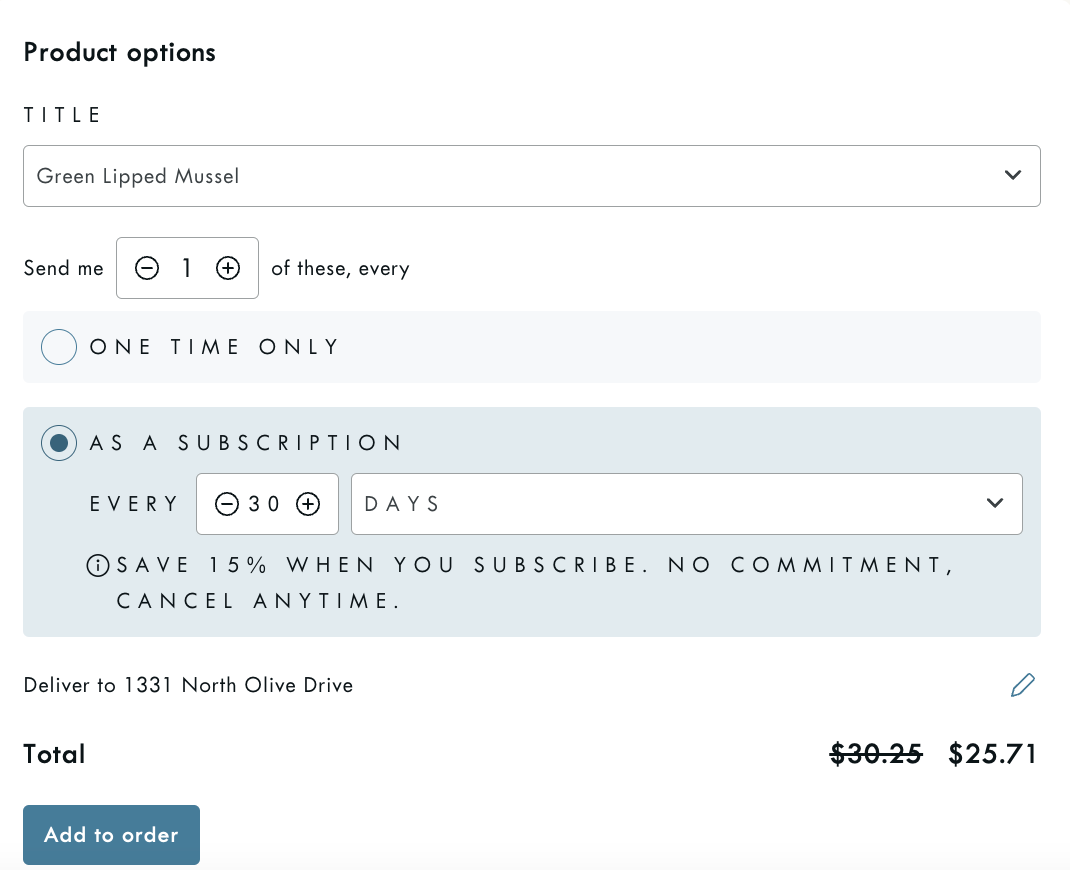Viewport: 1070px width, 870px height.
Task: Reduce subscription interval using minus icon
Action: (227, 504)
